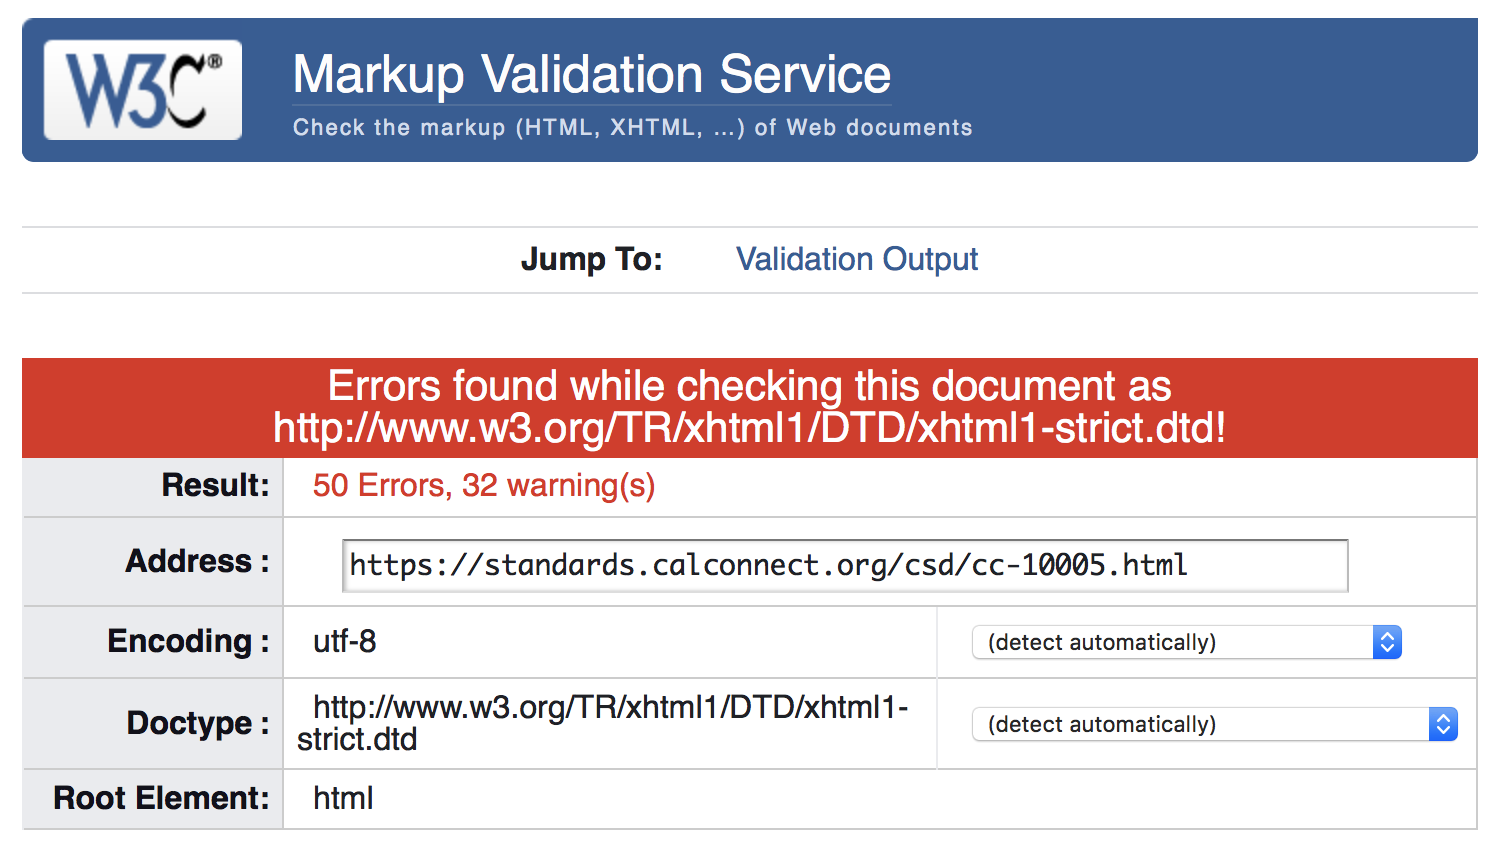Follow the 'Validation Output' link
1508x852 pixels.
click(856, 259)
